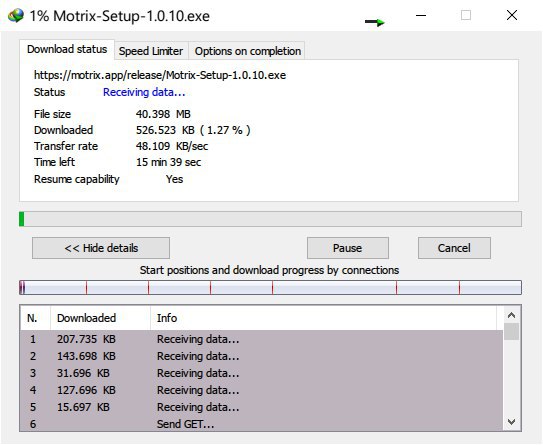This screenshot has height=445, width=543.
Task: Select connection row 15.697 KB
Action: [261, 407]
